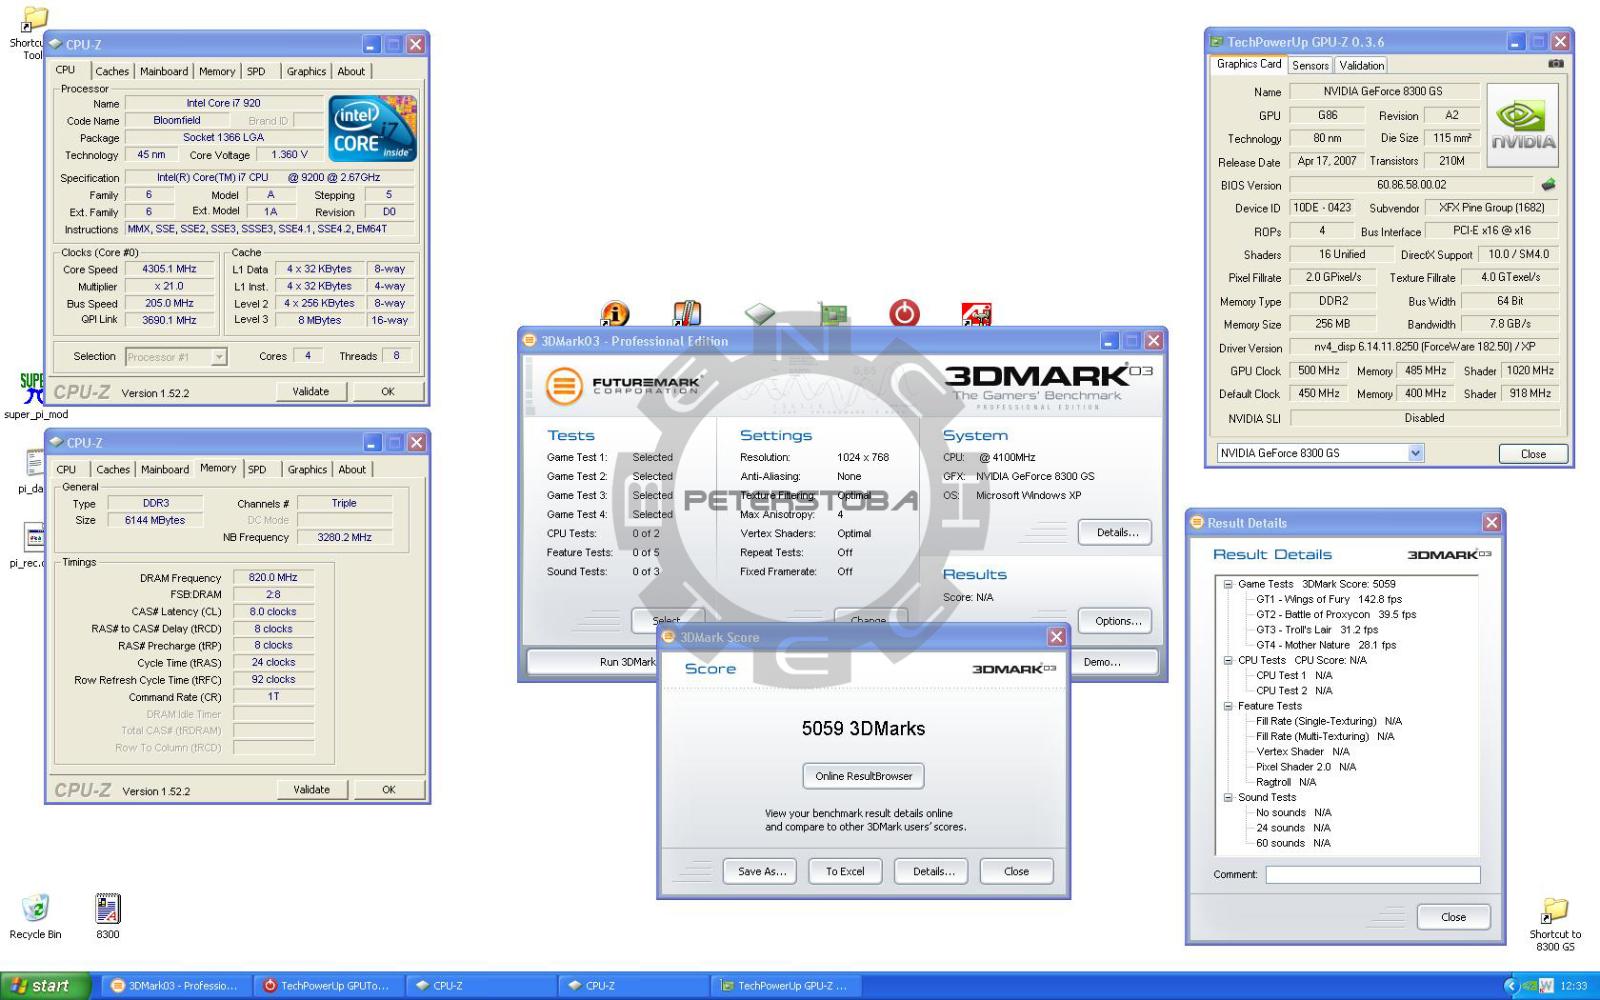Collapse the Game Tests tree node
Screen dimensions: 1600x1000
tap(1228, 584)
